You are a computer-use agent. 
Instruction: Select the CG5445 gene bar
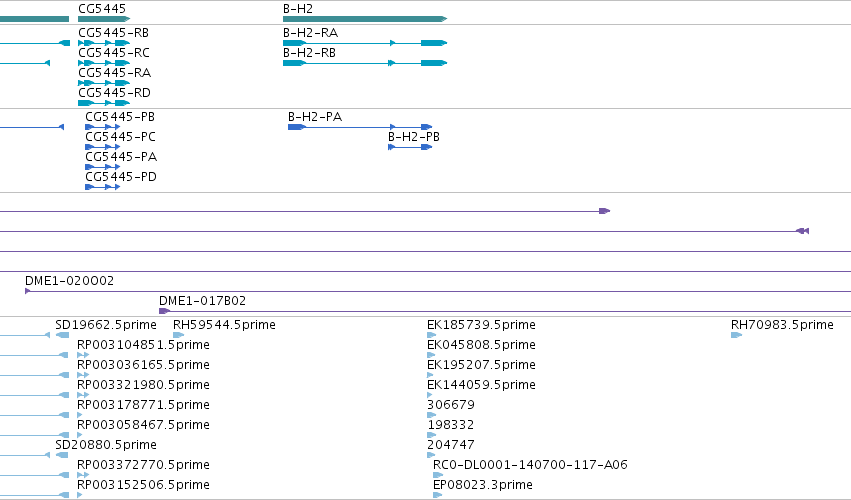tap(104, 19)
